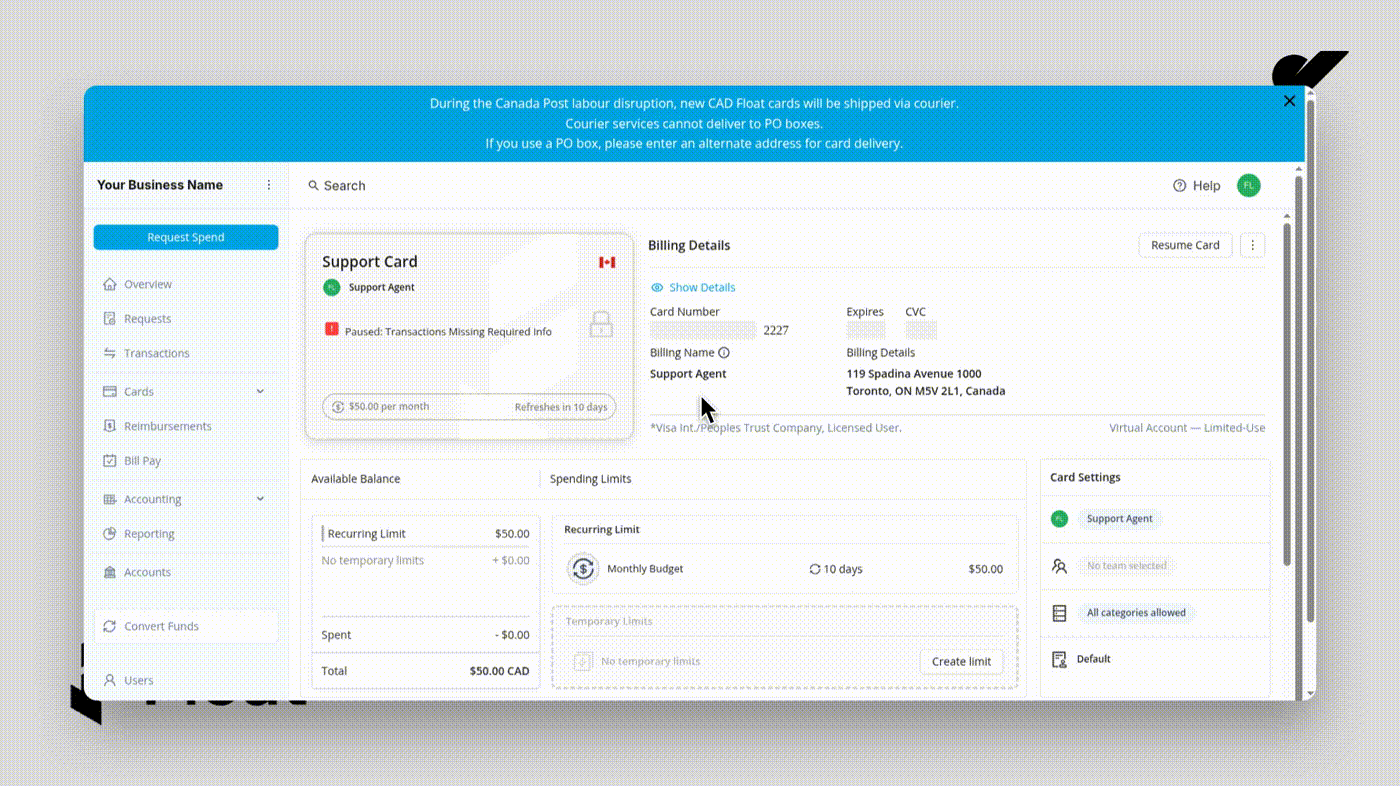Go to Transactions in the sidebar
Image resolution: width=1400 pixels, height=786 pixels.
(x=156, y=353)
